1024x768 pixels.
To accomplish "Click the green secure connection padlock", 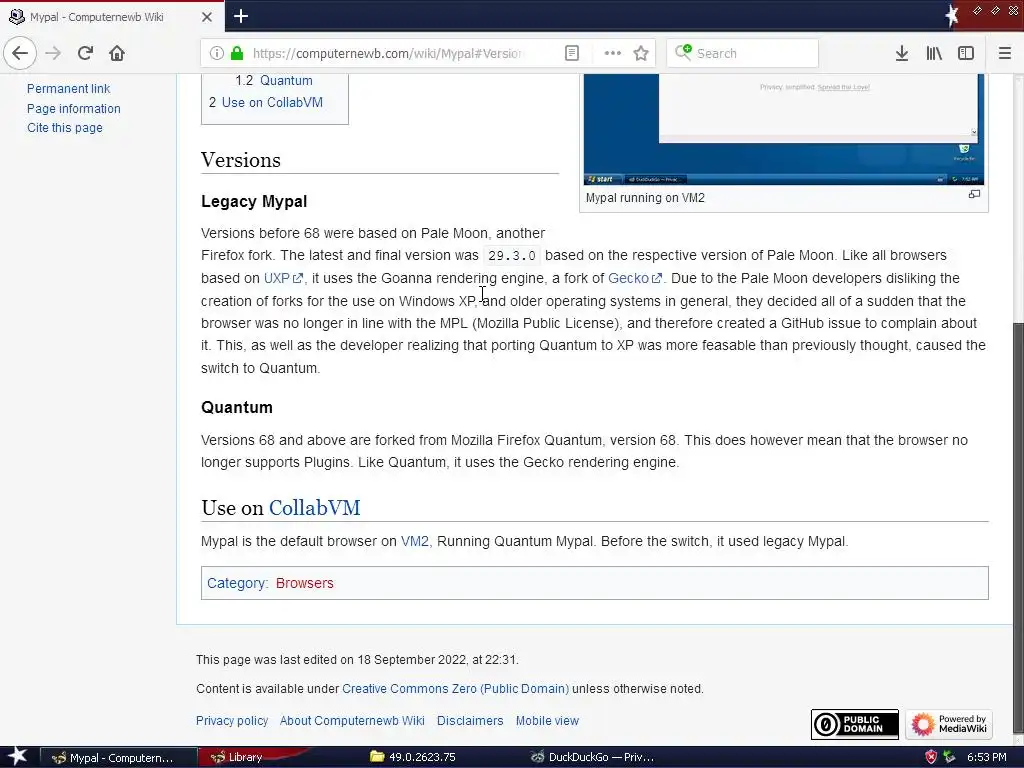I will point(237,53).
